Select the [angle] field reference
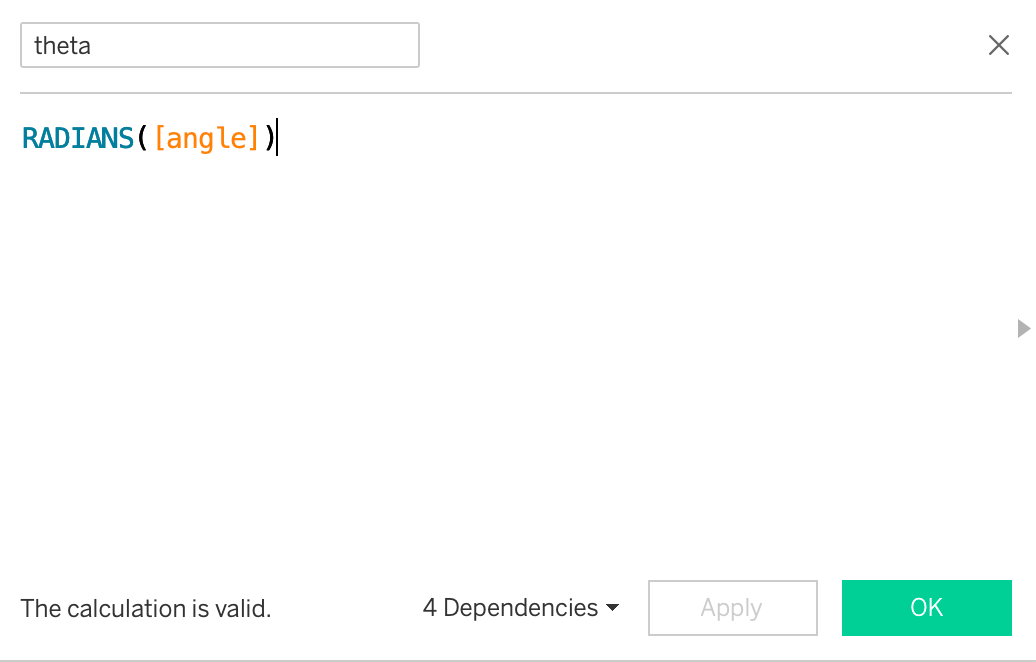 click(207, 138)
